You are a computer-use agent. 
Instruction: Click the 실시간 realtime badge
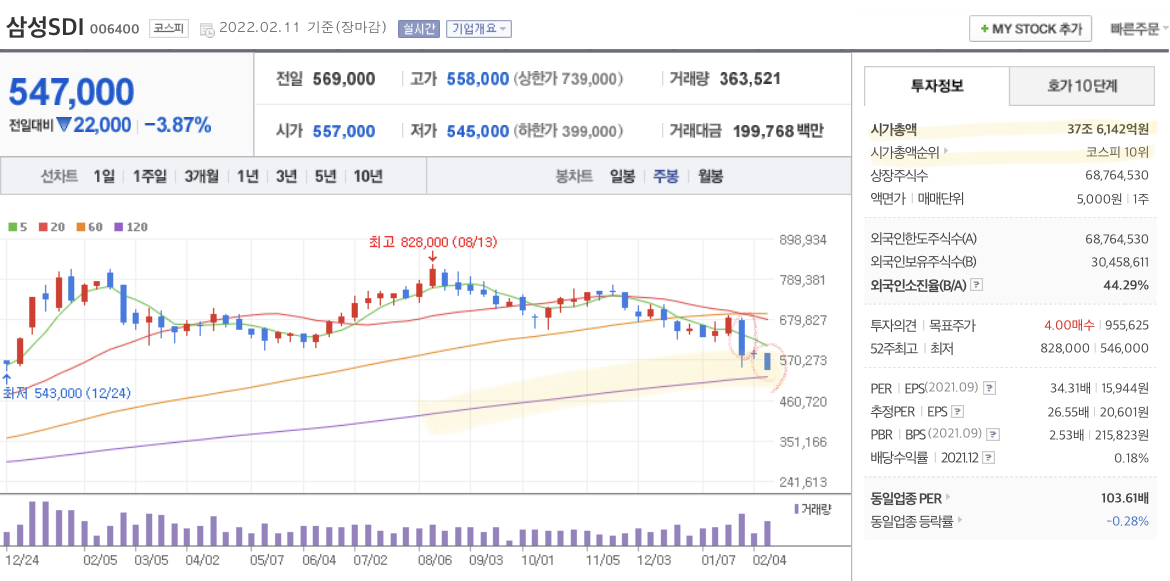(419, 29)
